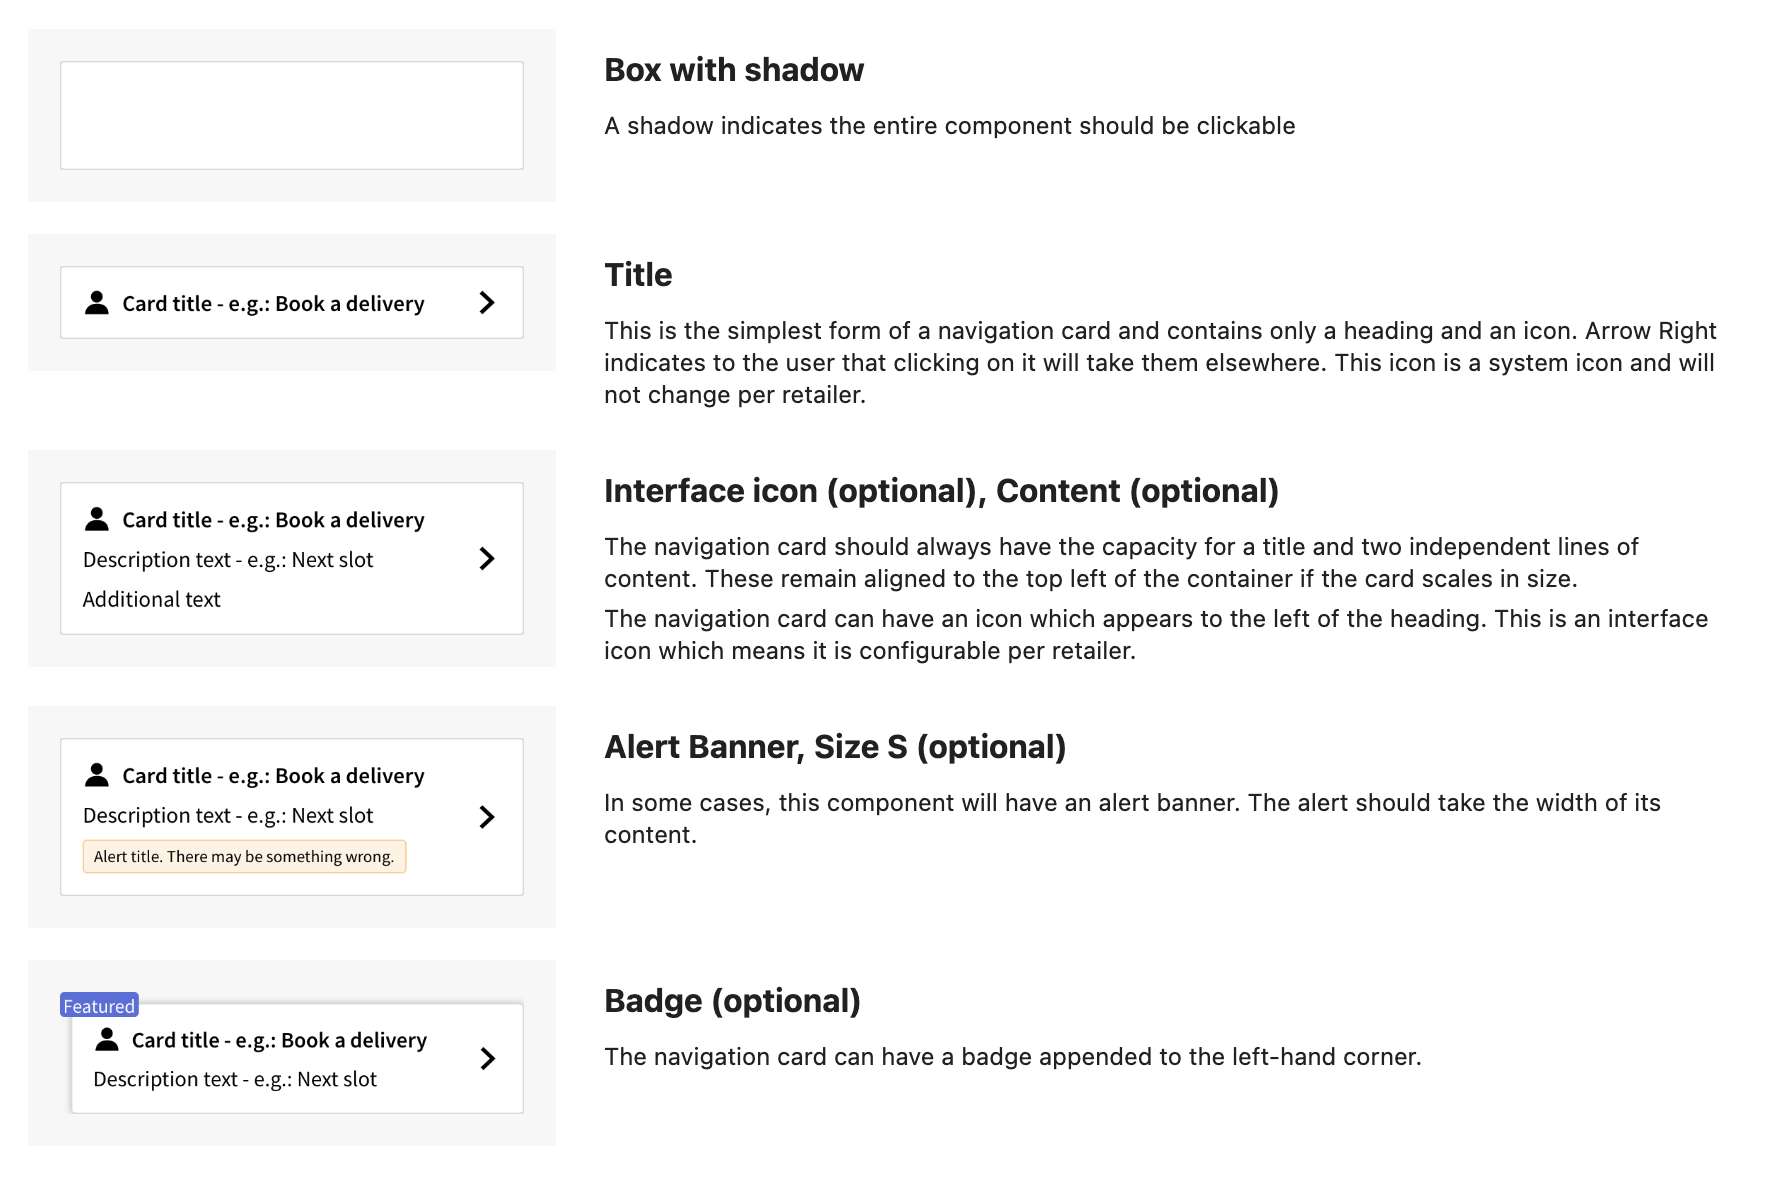Click the person icon in the Featured card
1776x1180 pixels.
(107, 1040)
